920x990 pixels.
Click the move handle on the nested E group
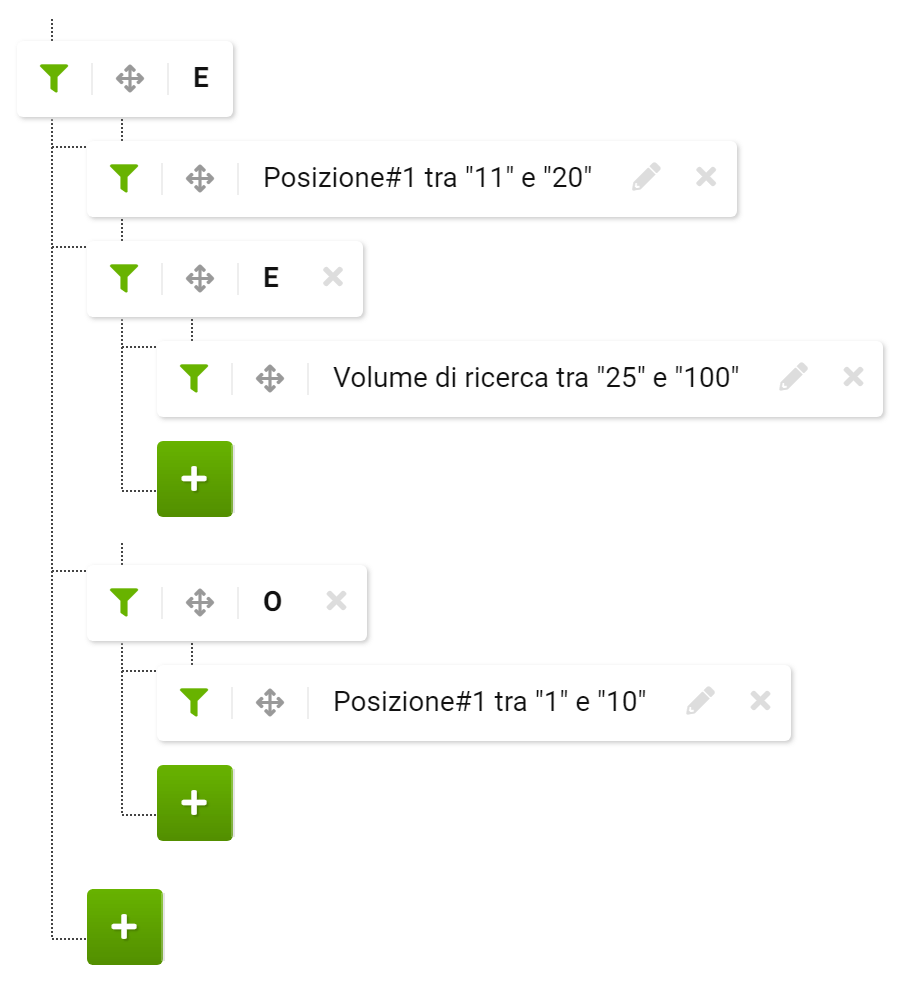[200, 278]
